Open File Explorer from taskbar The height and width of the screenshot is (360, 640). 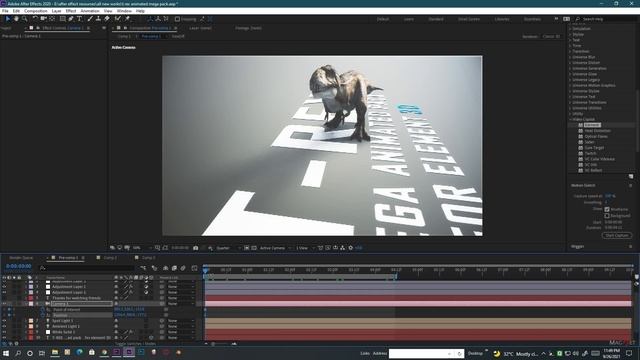55,352
